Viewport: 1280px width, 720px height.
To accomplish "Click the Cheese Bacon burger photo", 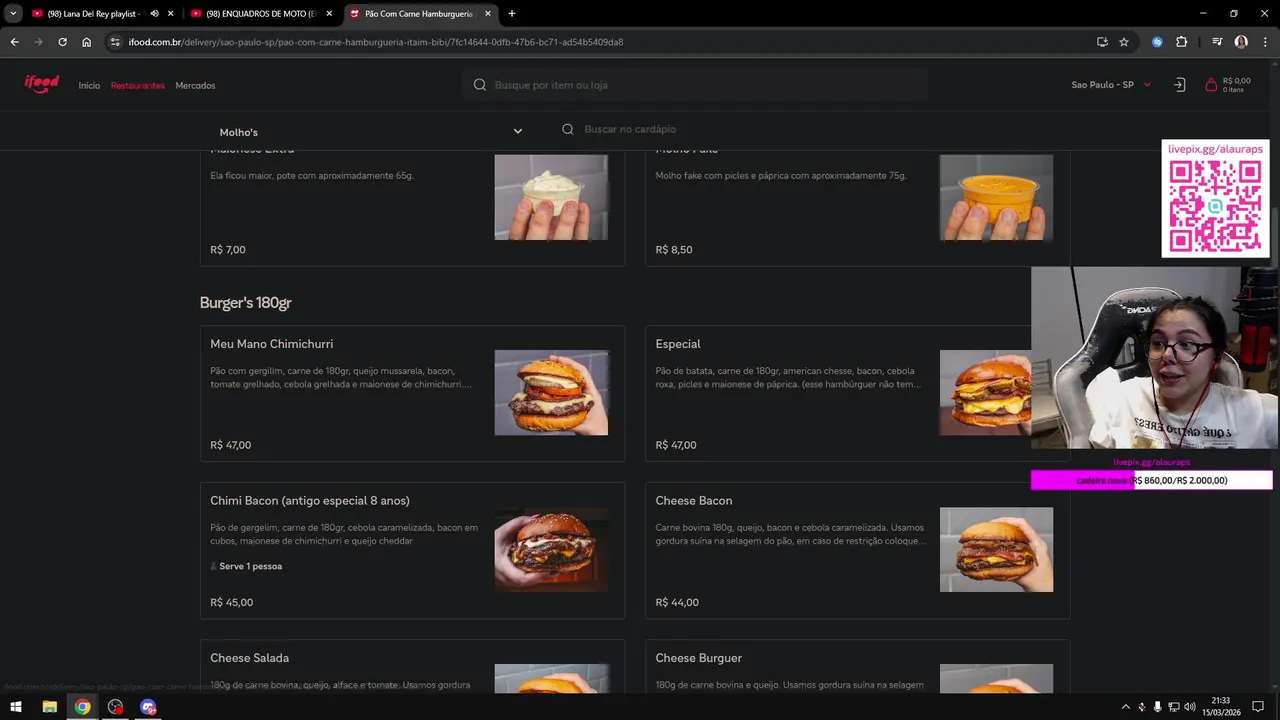I will tap(996, 549).
